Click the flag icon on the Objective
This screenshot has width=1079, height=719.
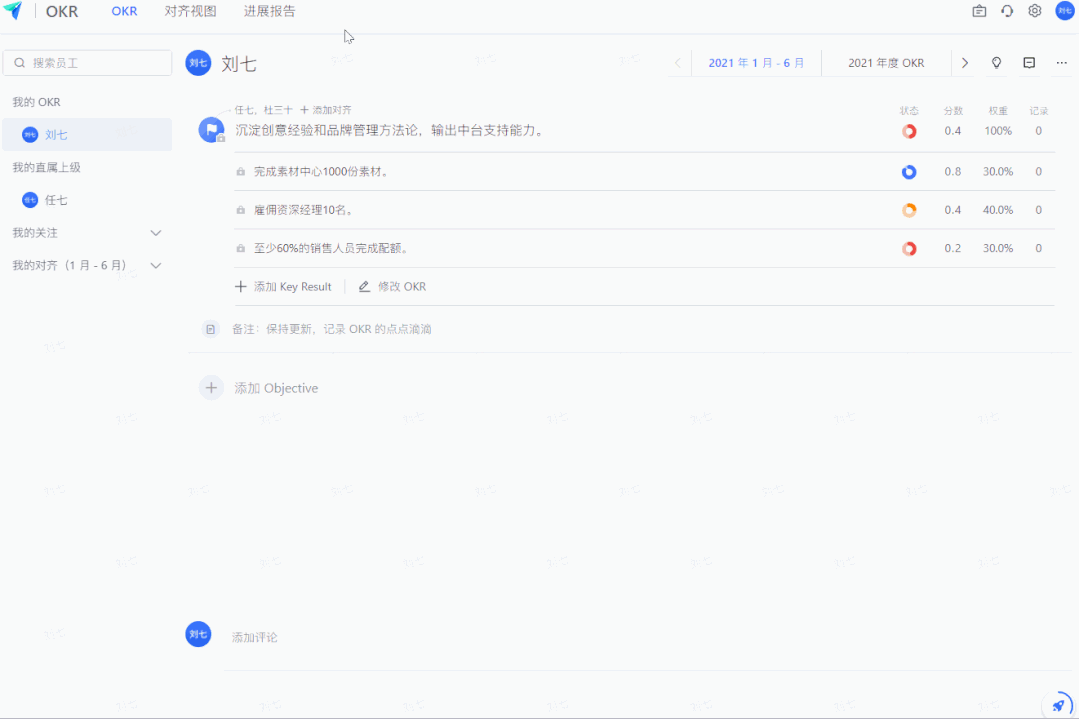pyautogui.click(x=210, y=128)
